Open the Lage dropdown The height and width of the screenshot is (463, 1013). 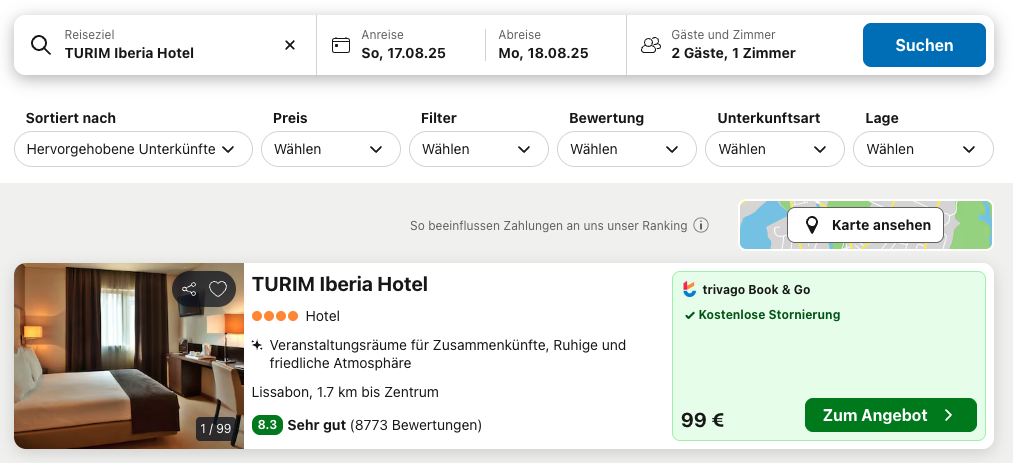pyautogui.click(x=923, y=149)
